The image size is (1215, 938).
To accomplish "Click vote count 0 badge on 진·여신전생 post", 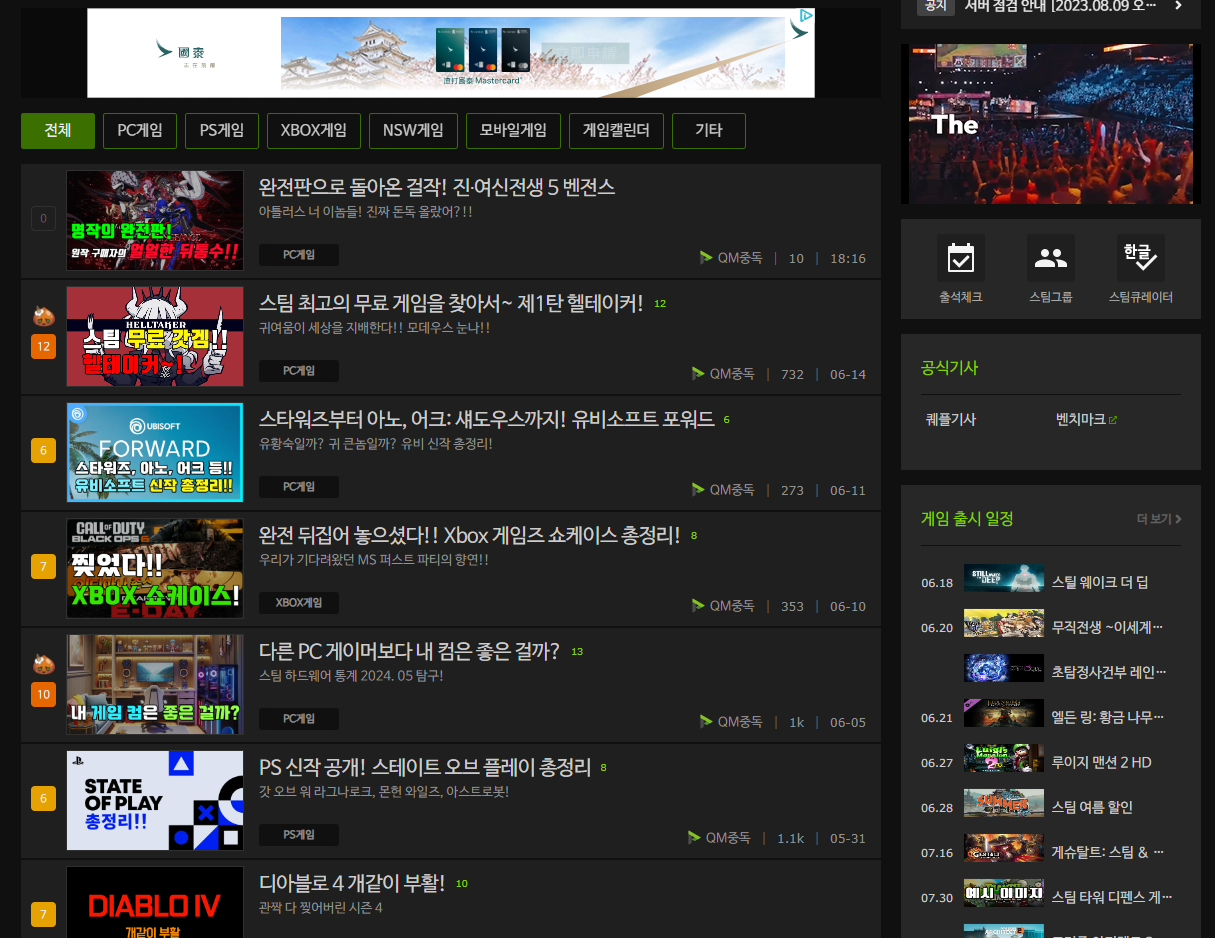I will tap(43, 218).
